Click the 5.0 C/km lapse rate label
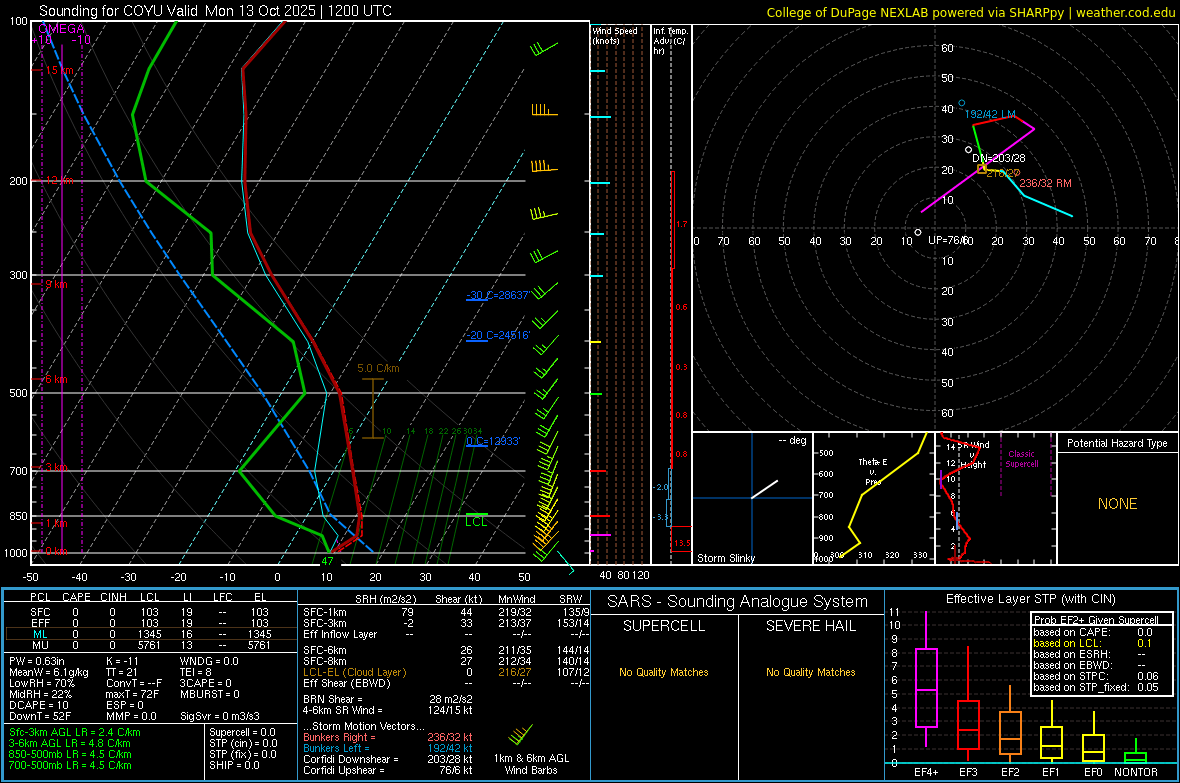The image size is (1180, 783). (379, 368)
